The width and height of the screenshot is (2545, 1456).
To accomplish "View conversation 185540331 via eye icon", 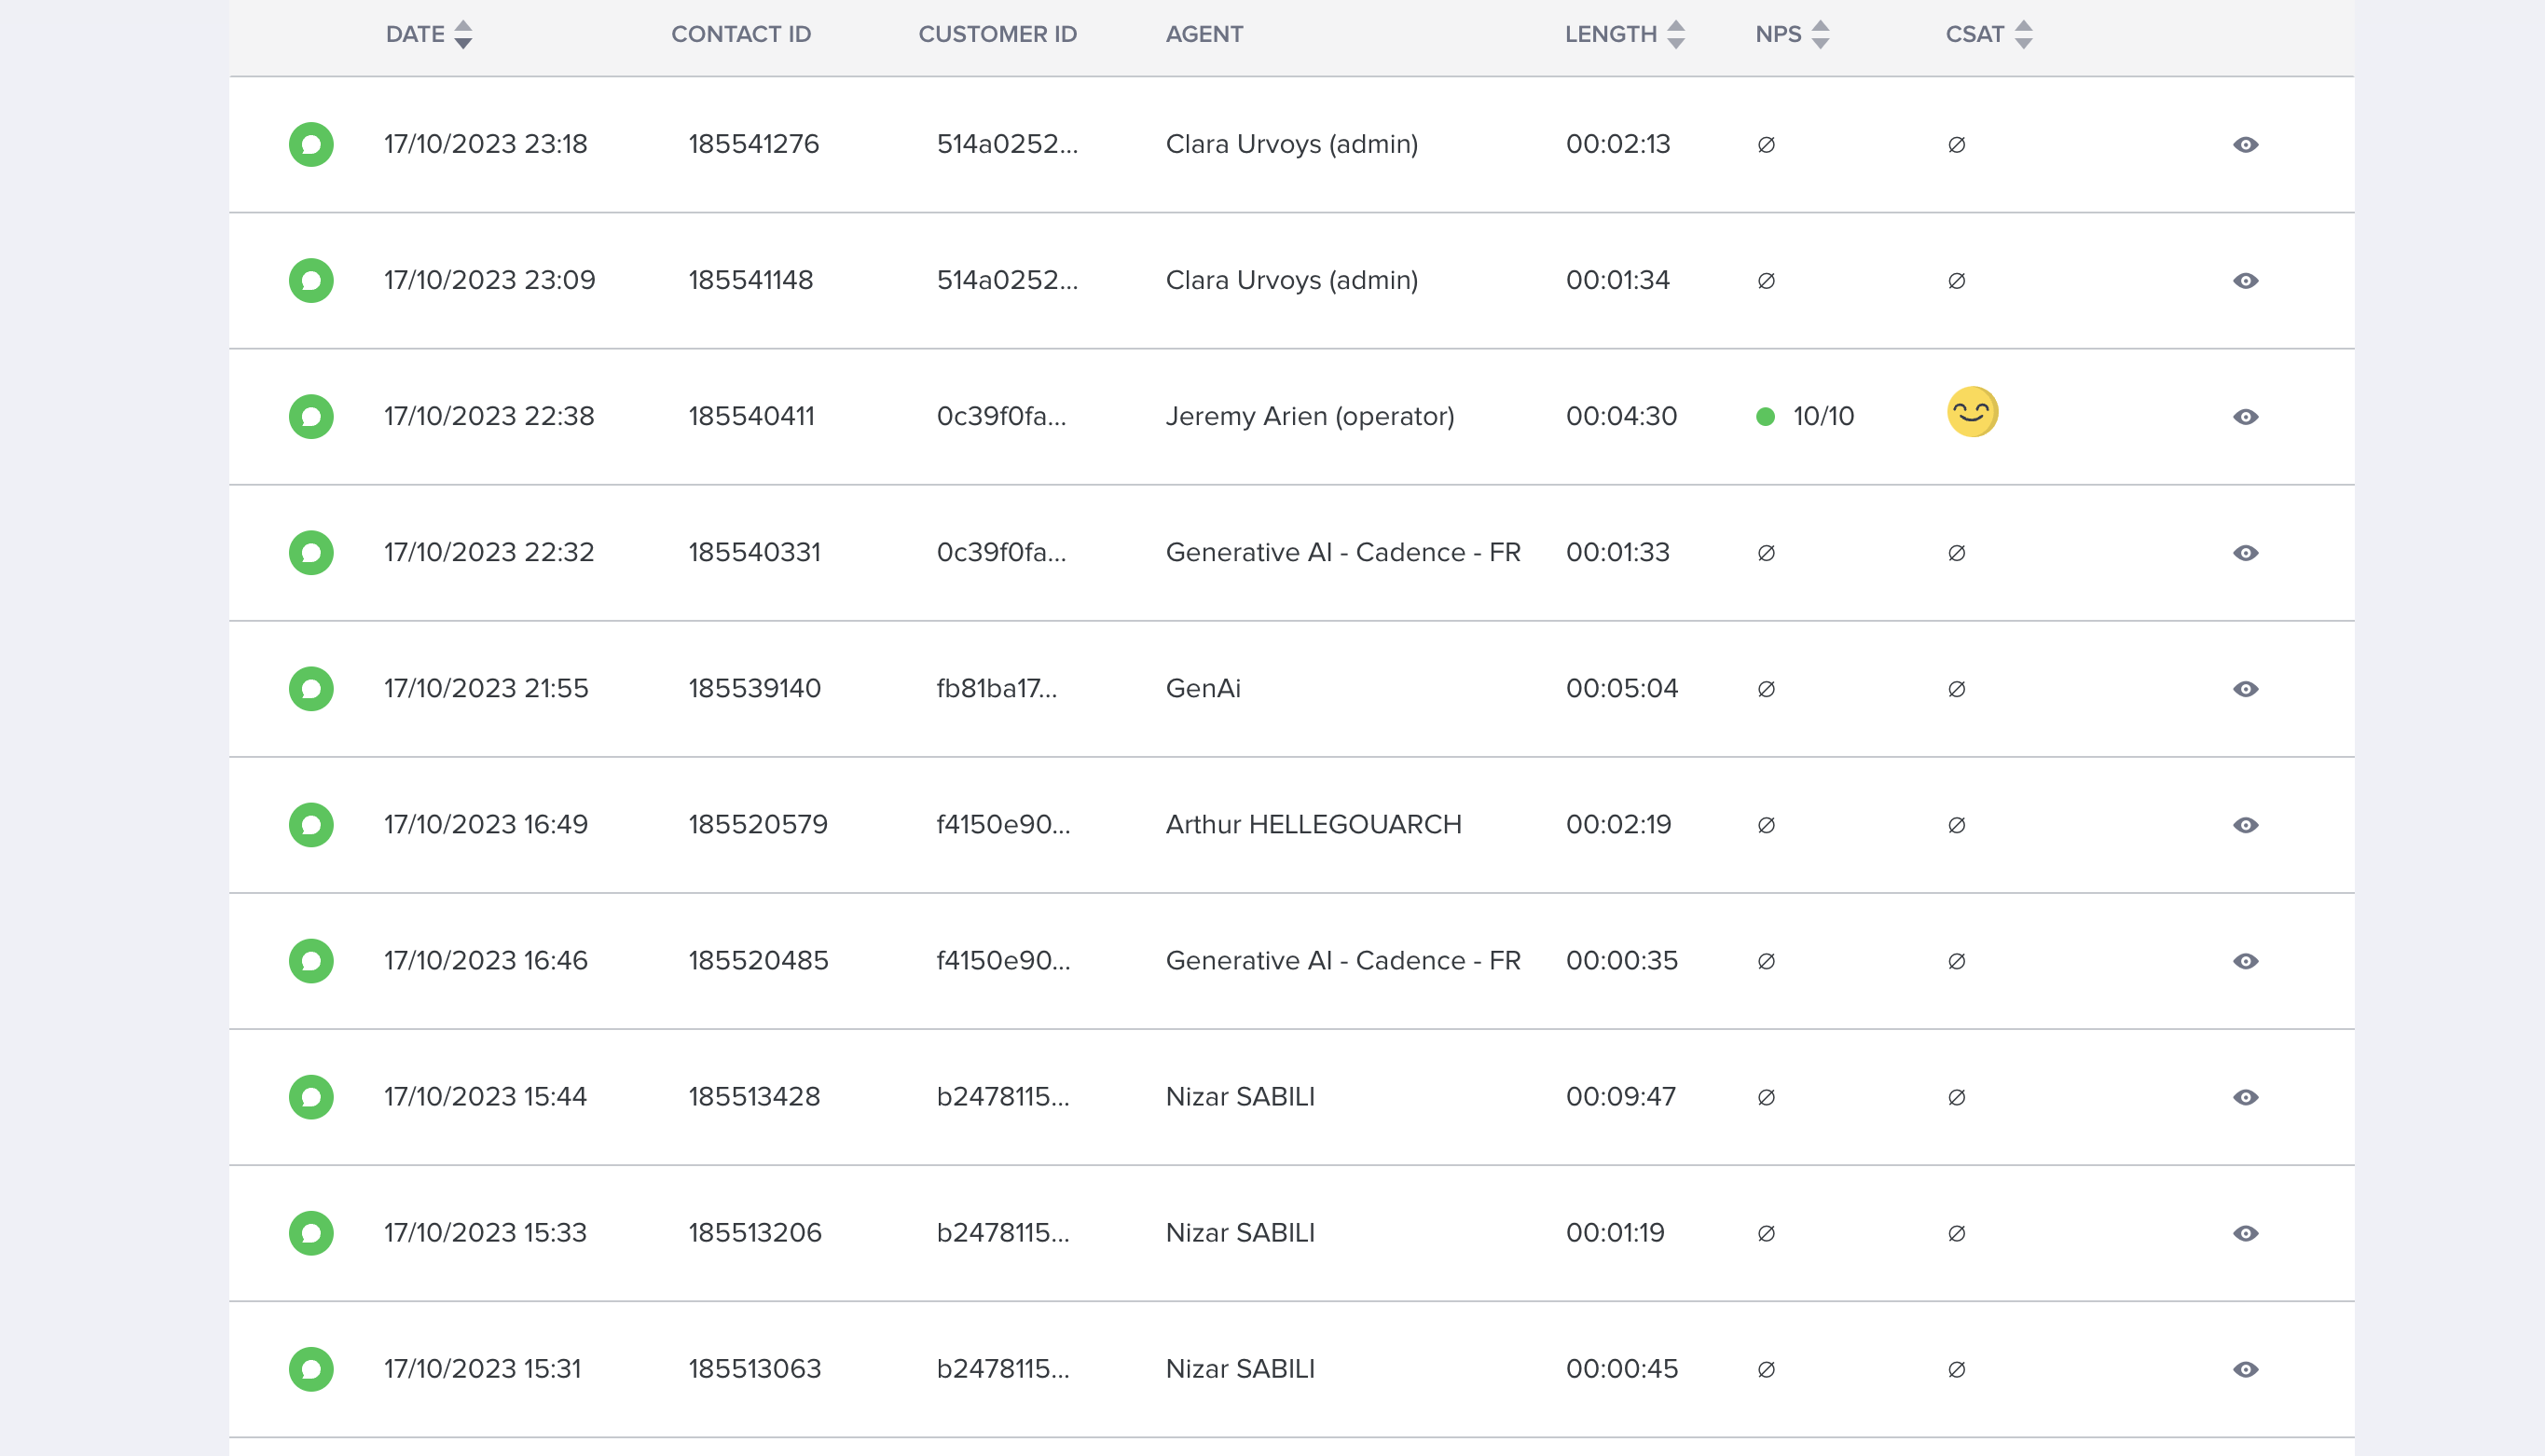I will (x=2245, y=552).
